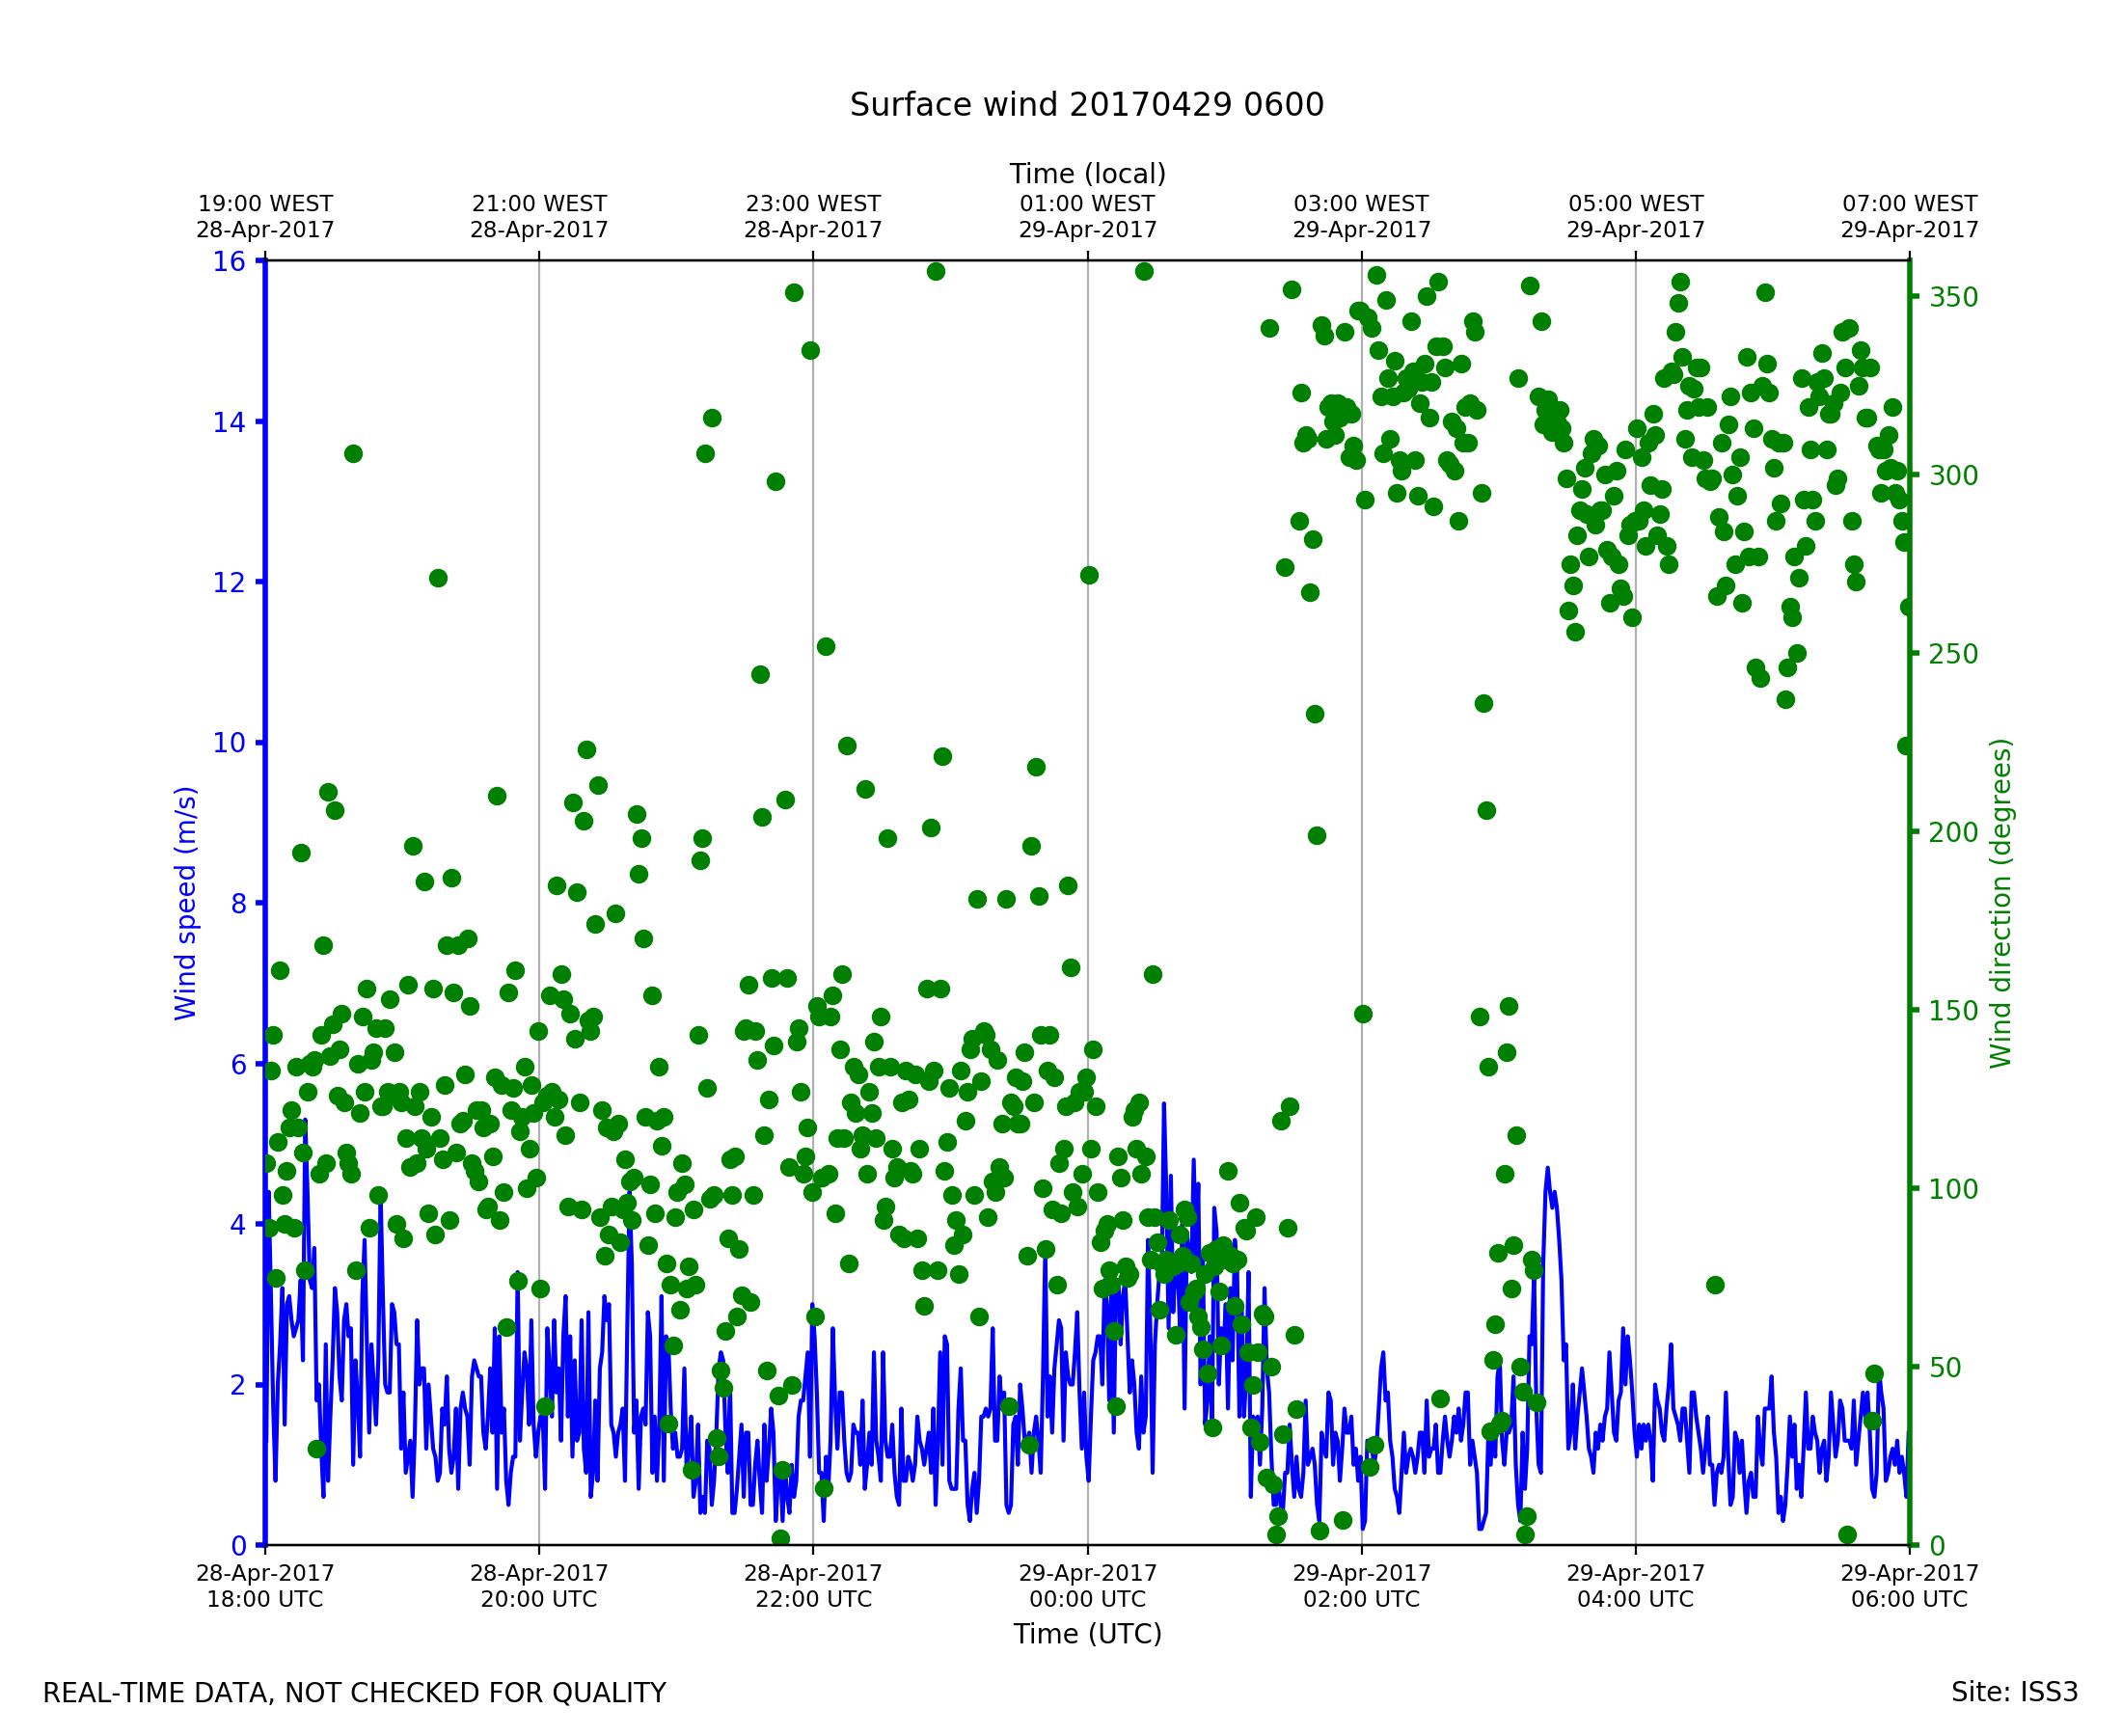Click the '05:00 WEST' top tick label
Screen dimensions: 2122x1736
(x=1635, y=204)
